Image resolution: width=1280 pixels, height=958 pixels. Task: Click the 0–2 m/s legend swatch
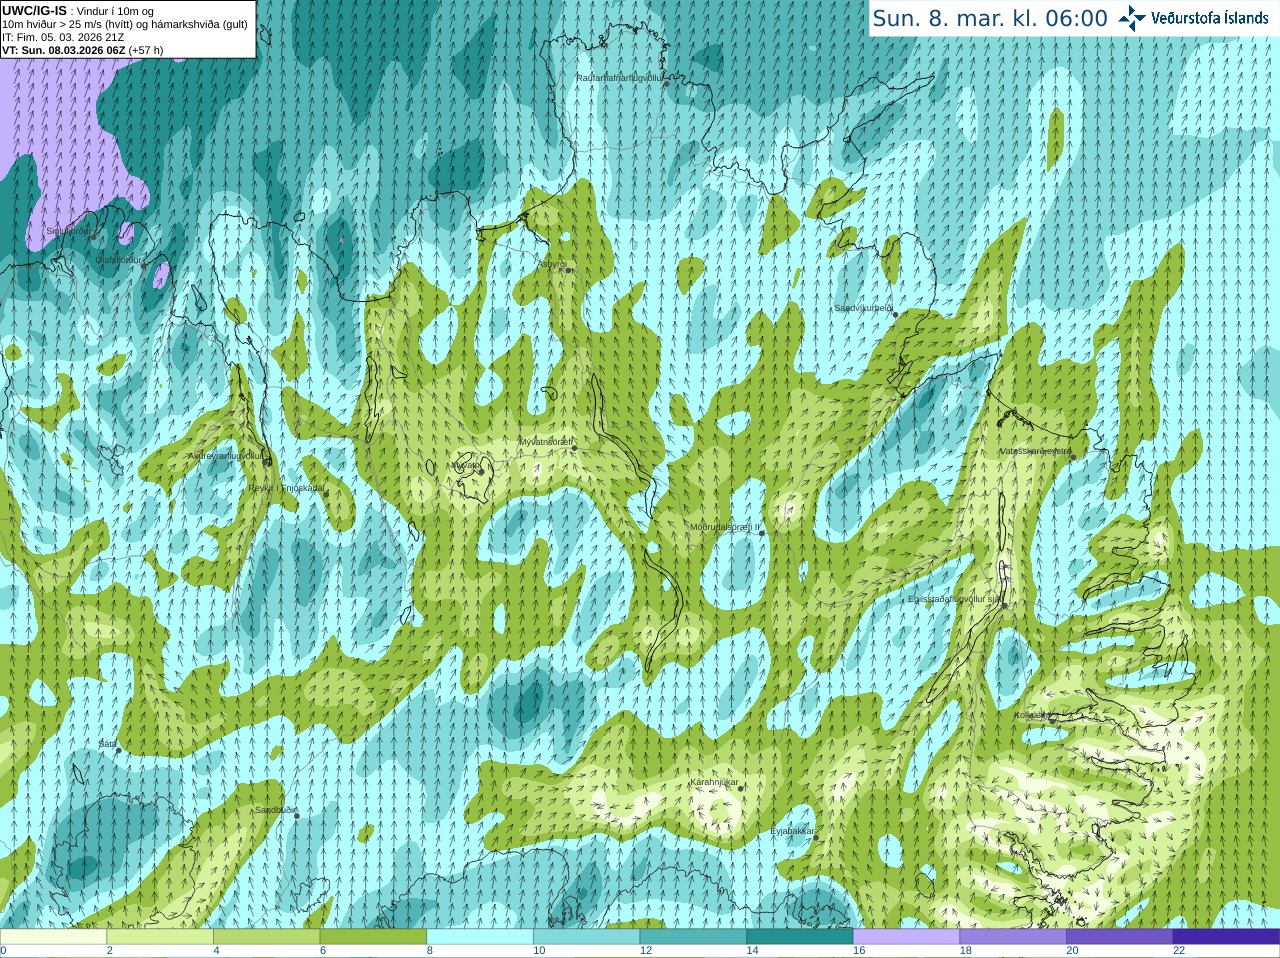53,937
